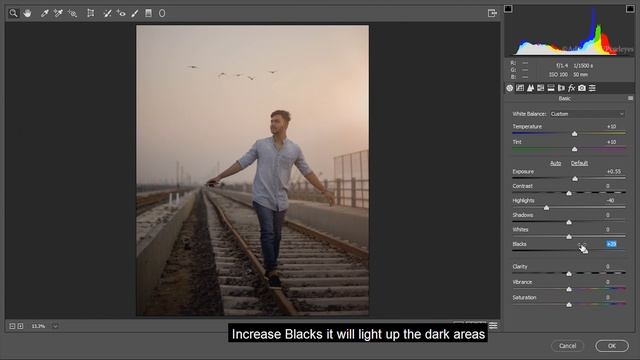Viewport: 640px width, 360px height.
Task: Open the Lens Corrections panel tab
Action: click(561, 88)
